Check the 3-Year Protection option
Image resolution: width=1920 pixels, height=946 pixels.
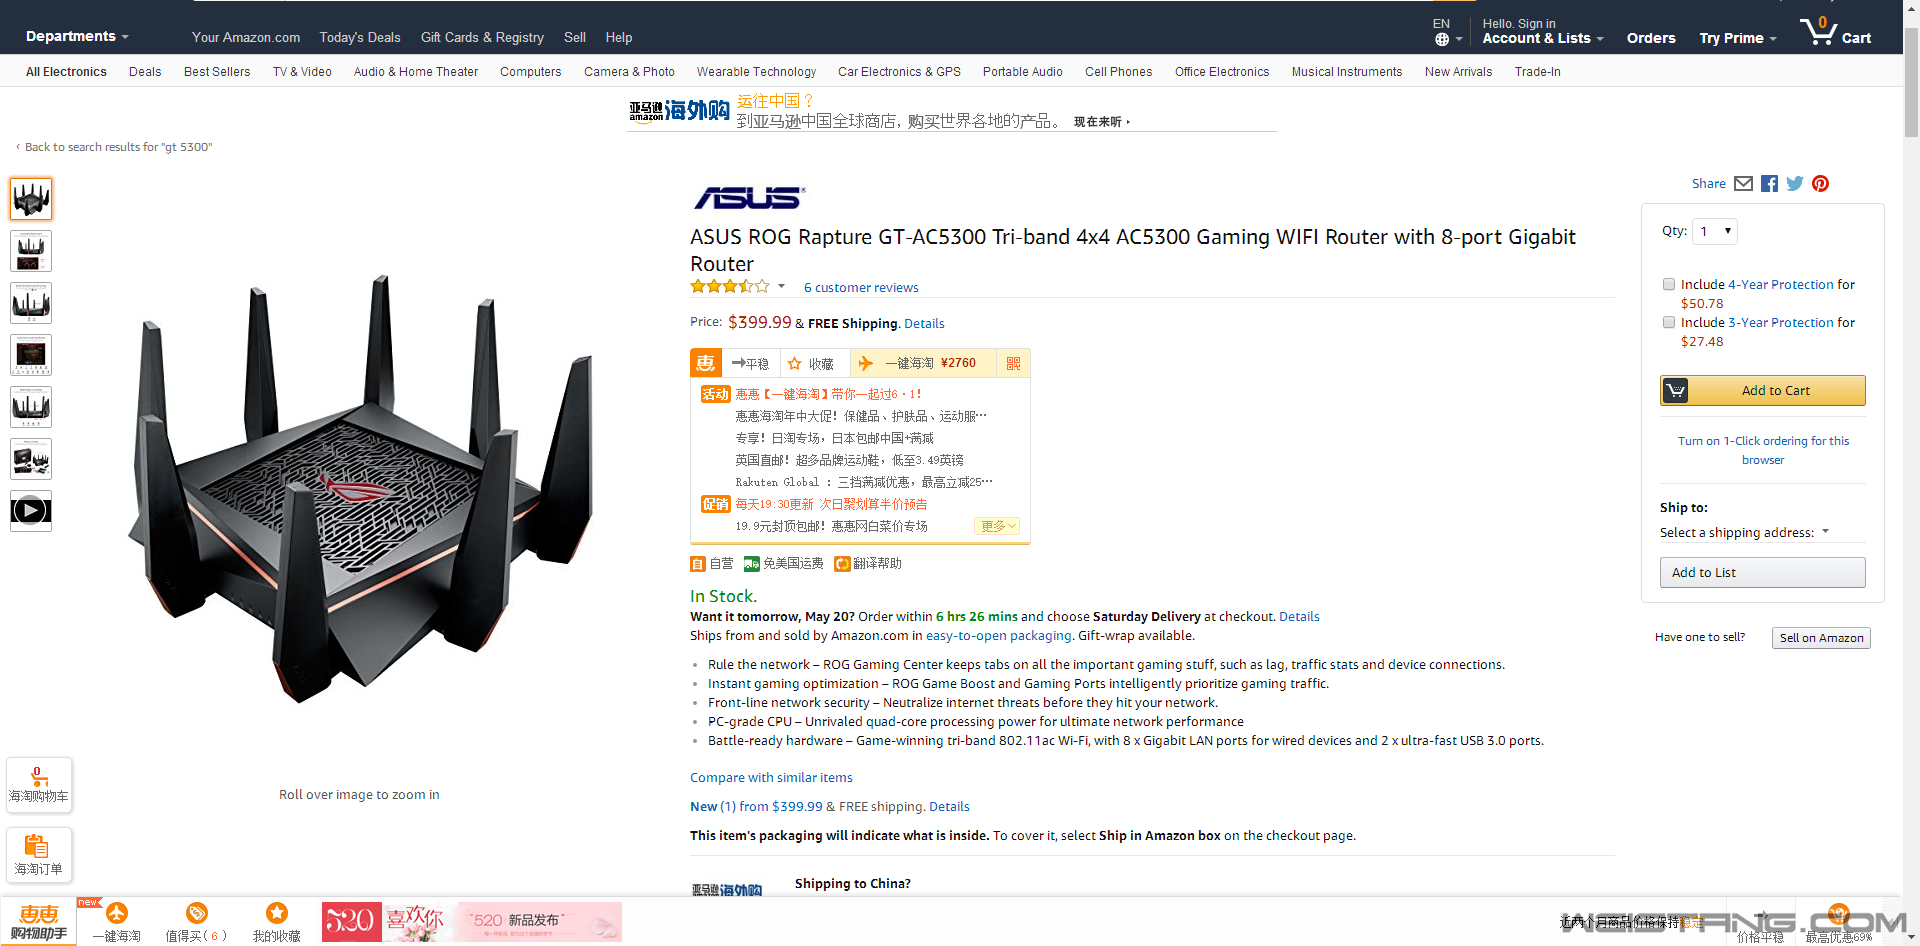point(1669,322)
